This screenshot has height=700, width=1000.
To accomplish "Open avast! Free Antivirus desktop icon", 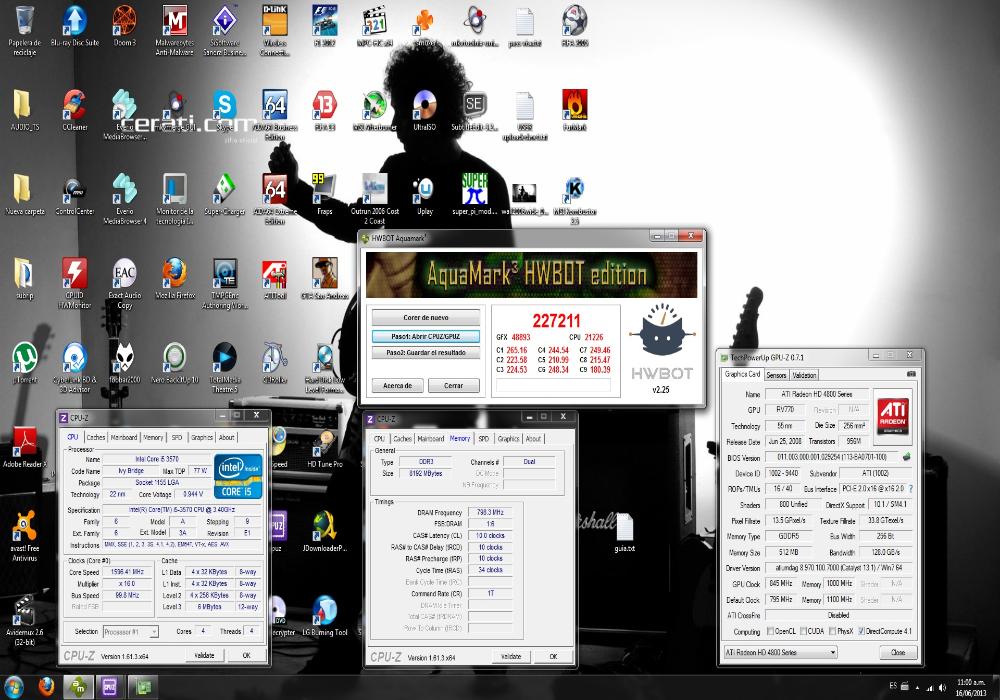I will 24,536.
